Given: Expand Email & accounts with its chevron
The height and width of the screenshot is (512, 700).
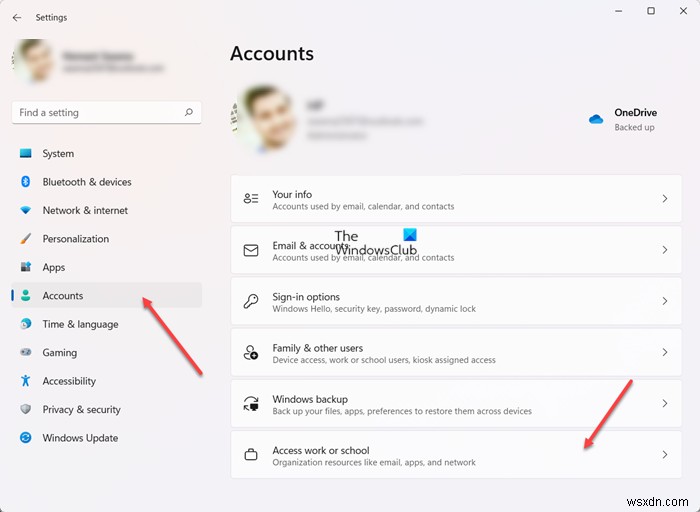Looking at the screenshot, I should pos(665,250).
